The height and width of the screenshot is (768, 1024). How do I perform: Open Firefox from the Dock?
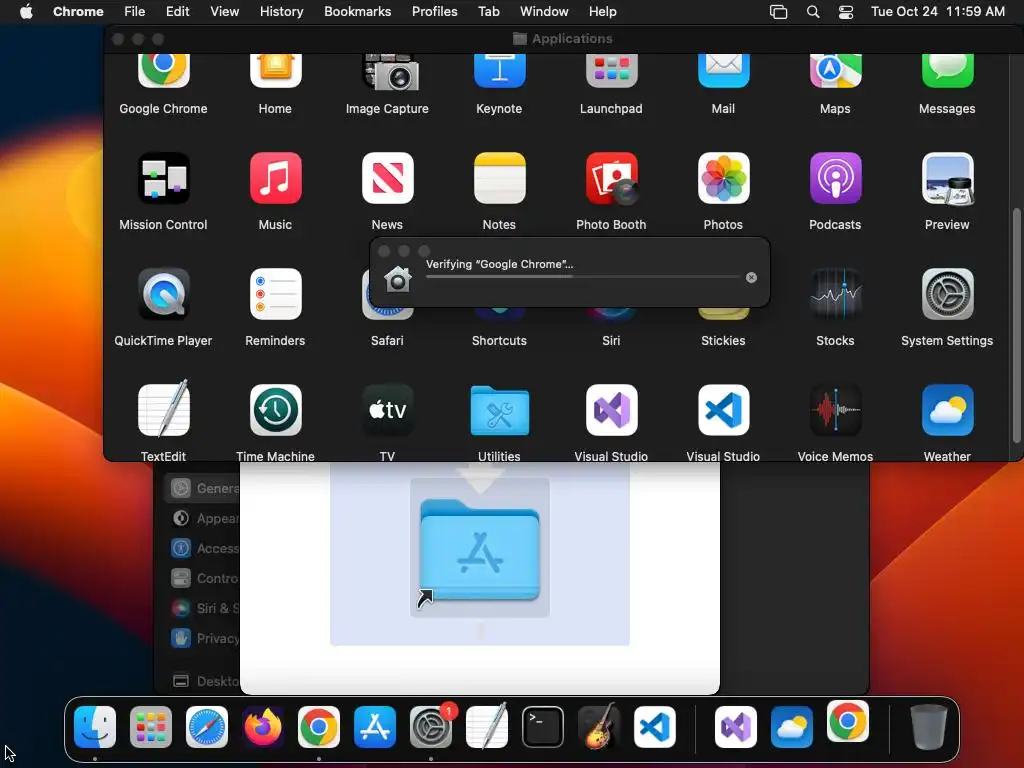263,727
